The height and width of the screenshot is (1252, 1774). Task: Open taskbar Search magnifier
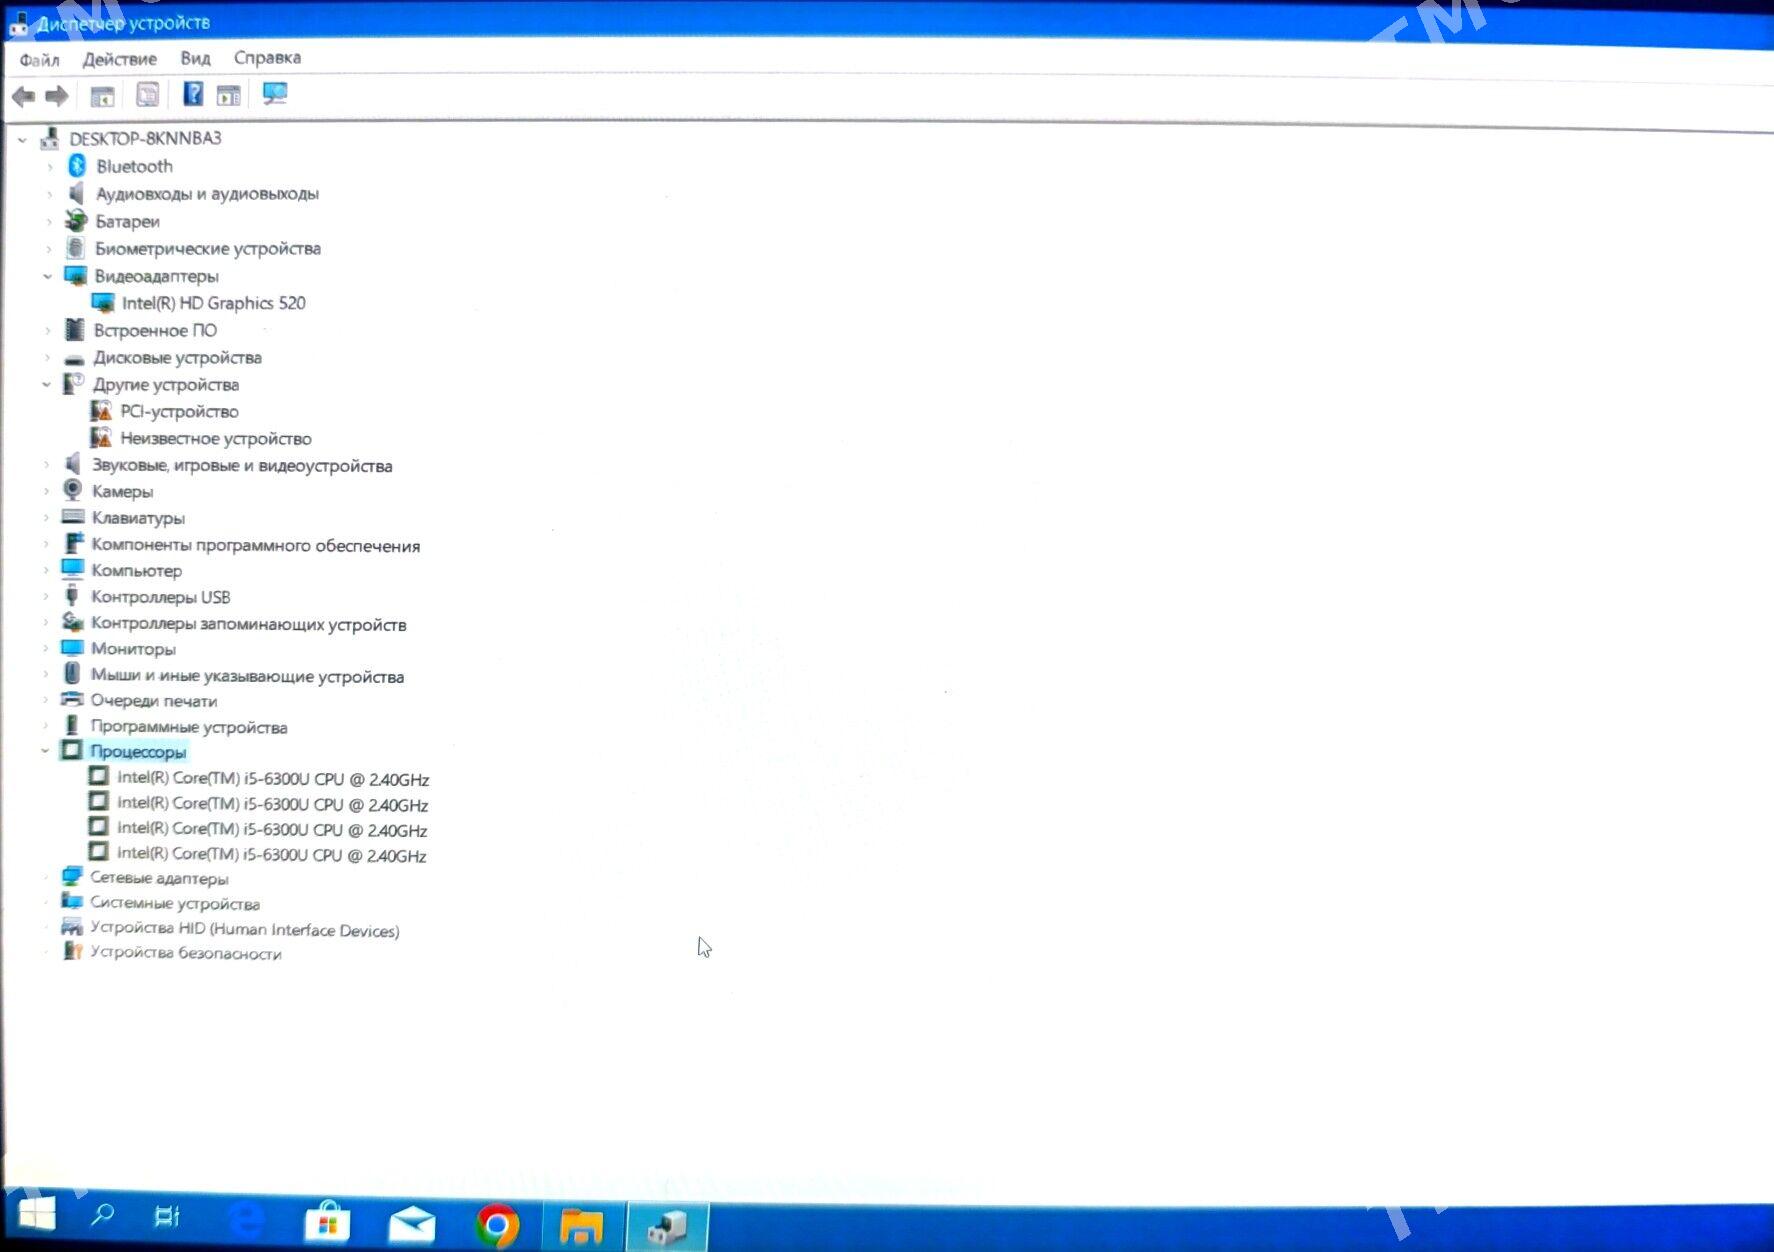(102, 1216)
